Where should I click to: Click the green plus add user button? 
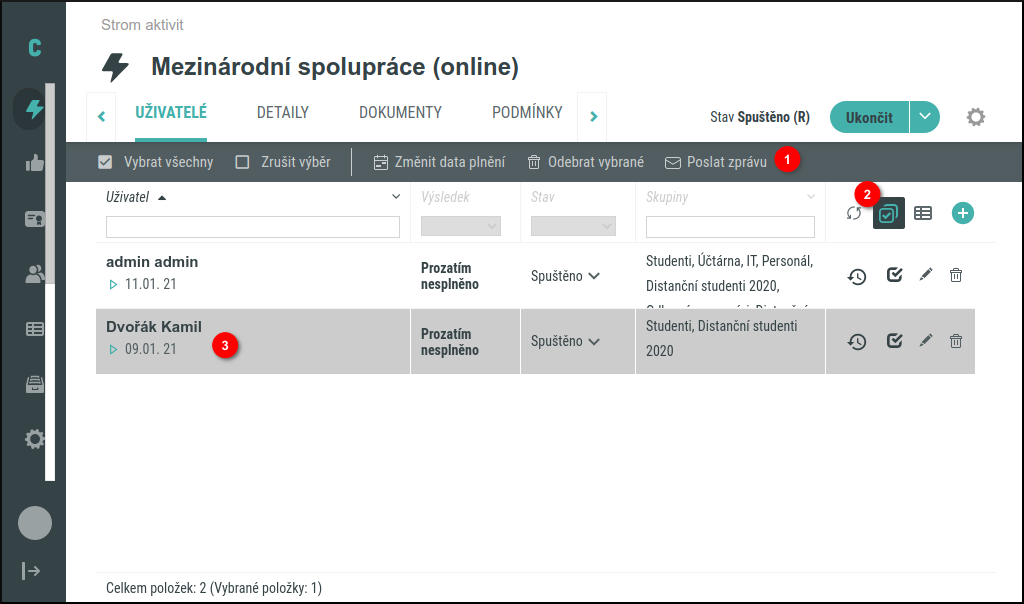coord(962,212)
